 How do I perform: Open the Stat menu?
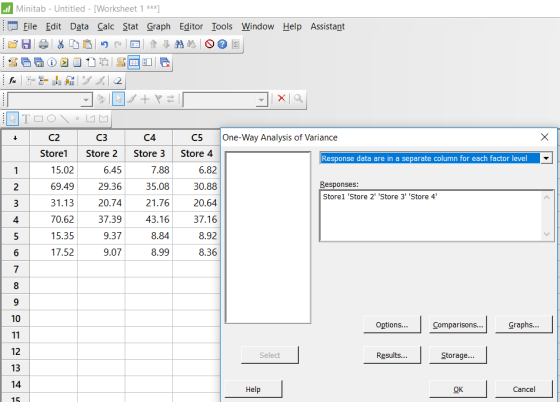pos(130,26)
